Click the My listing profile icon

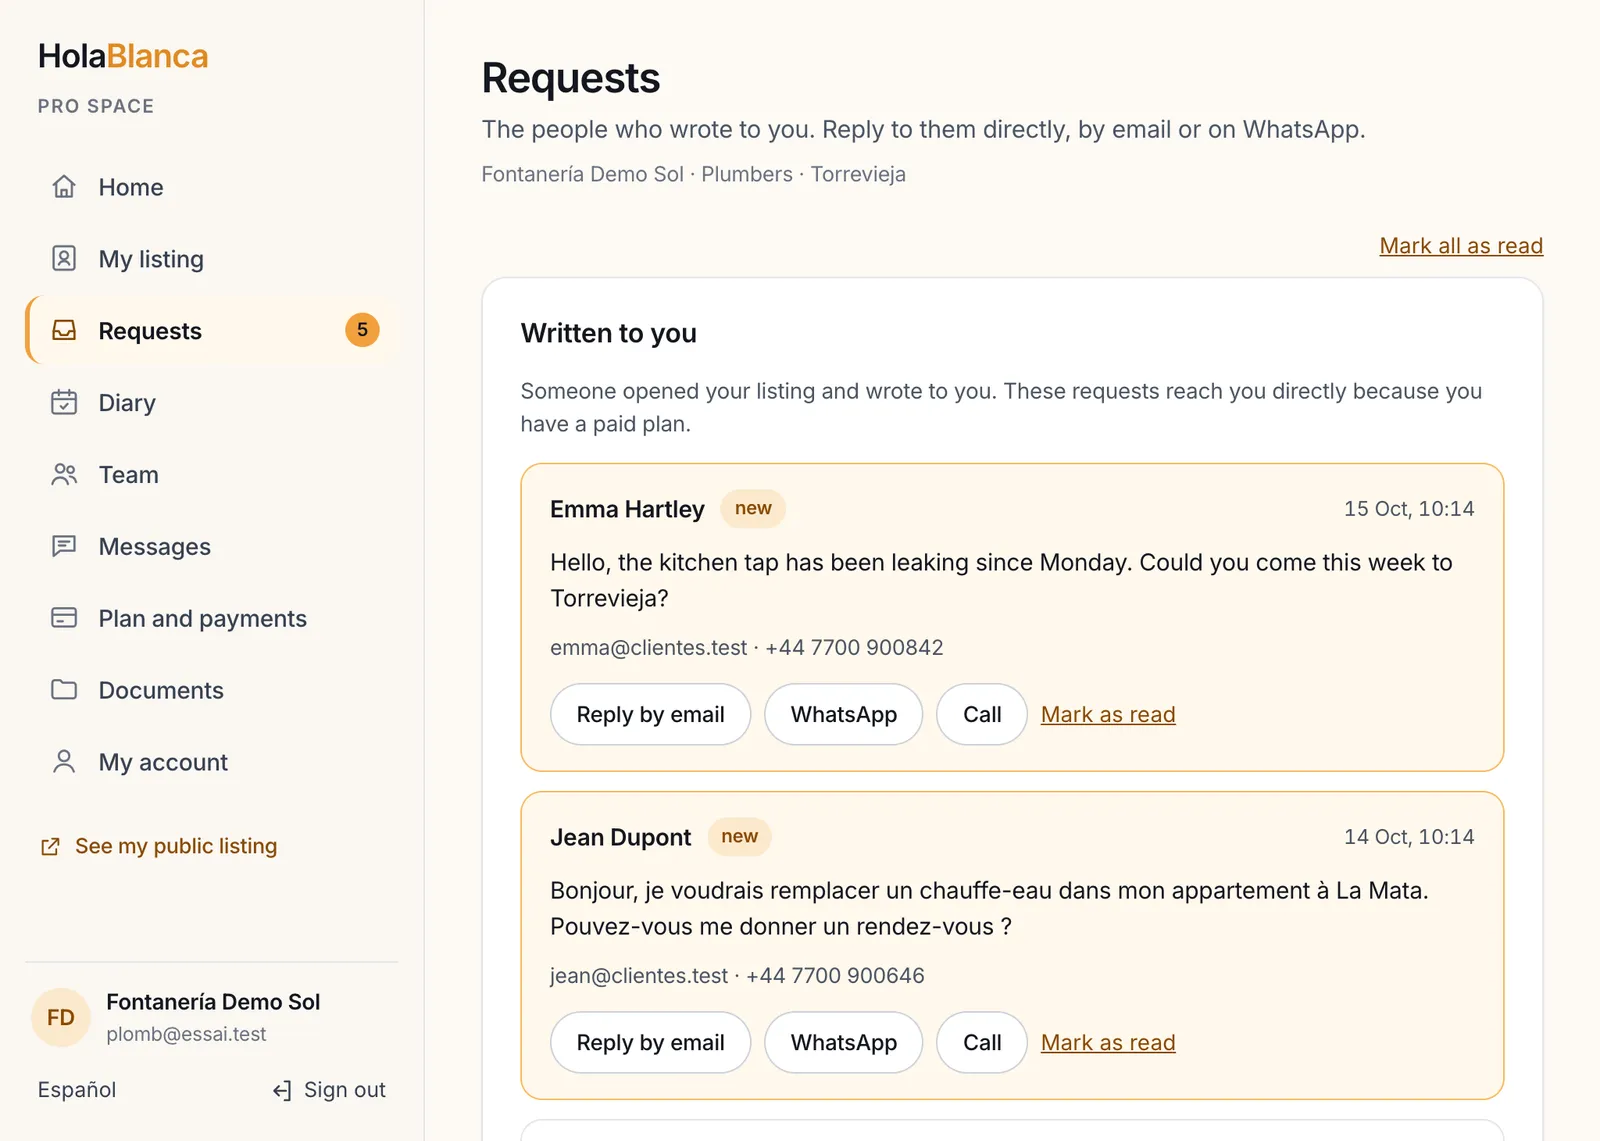[x=64, y=259]
